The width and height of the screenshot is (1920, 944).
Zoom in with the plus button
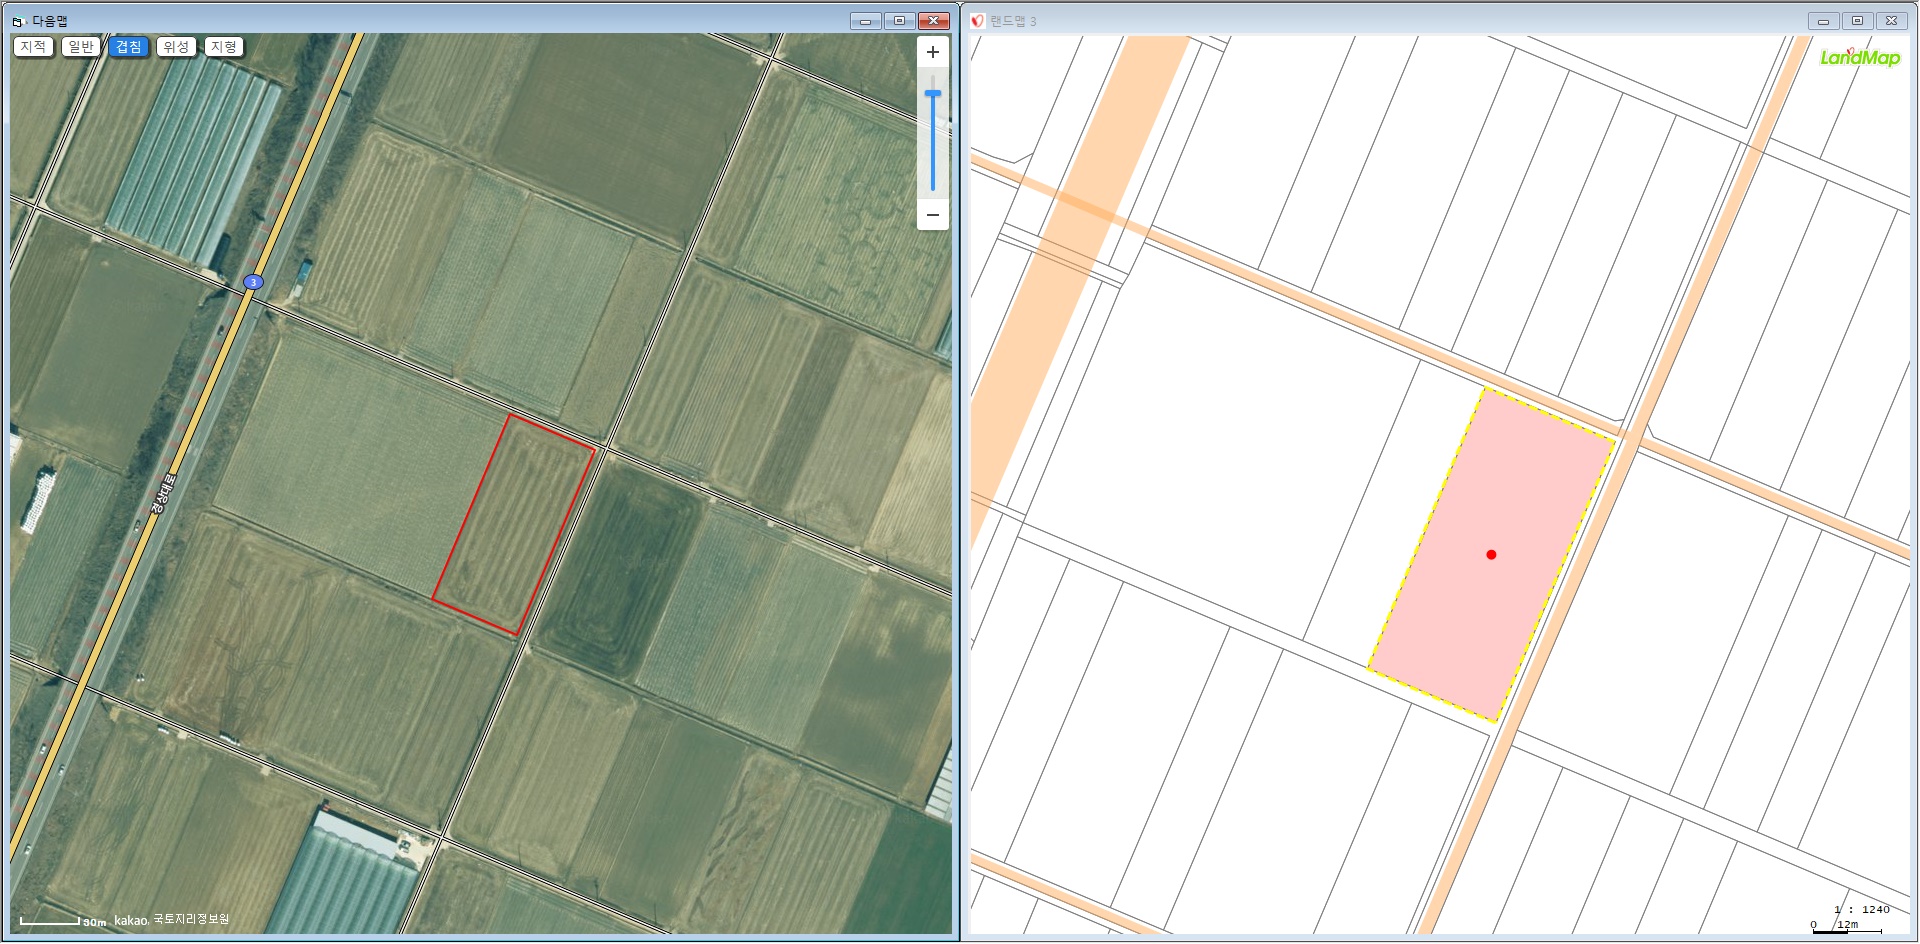tap(932, 53)
